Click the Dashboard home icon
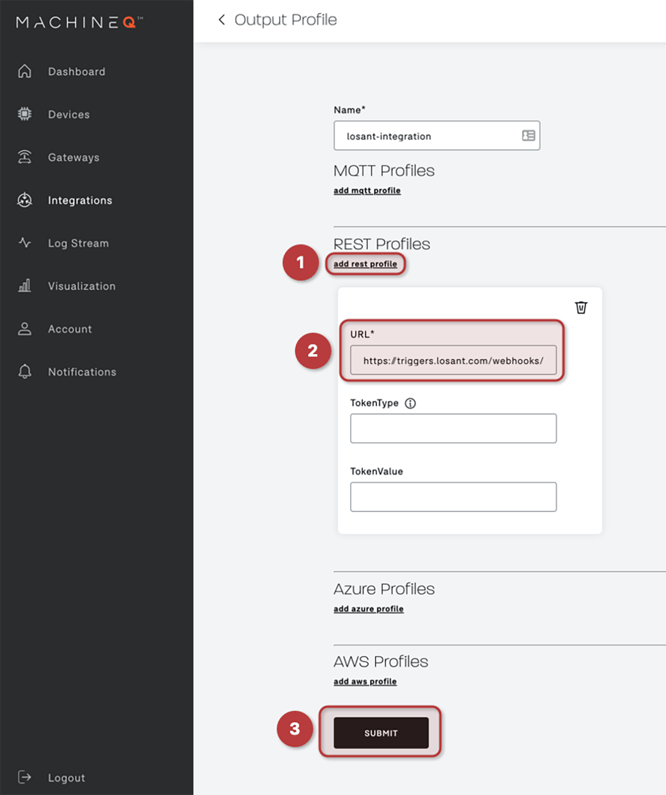This screenshot has height=795, width=666. [x=25, y=72]
